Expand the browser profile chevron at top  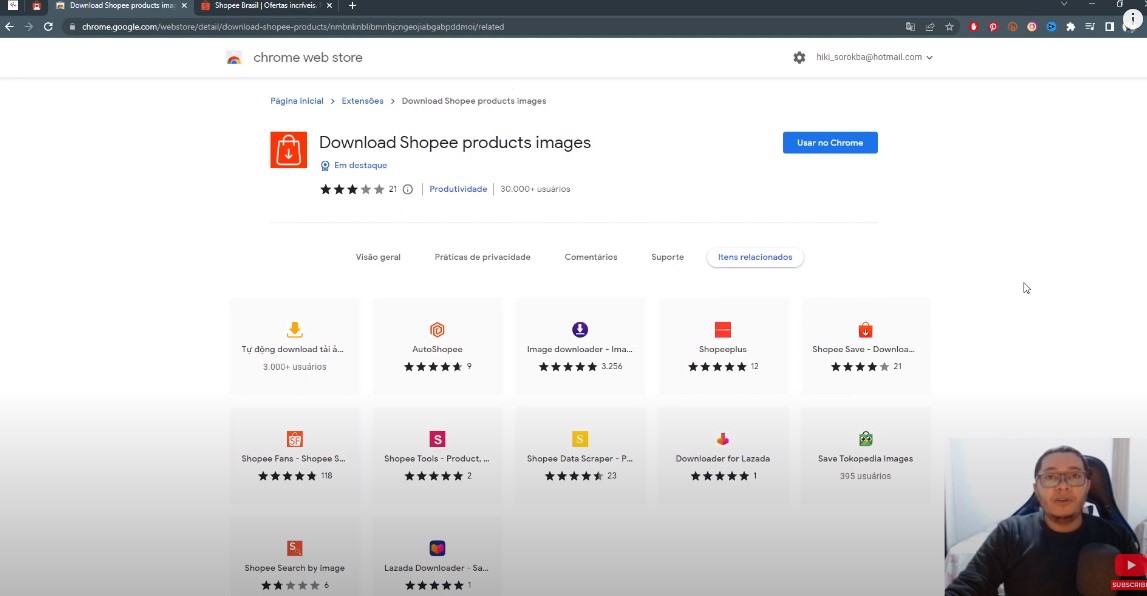click(1062, 4)
